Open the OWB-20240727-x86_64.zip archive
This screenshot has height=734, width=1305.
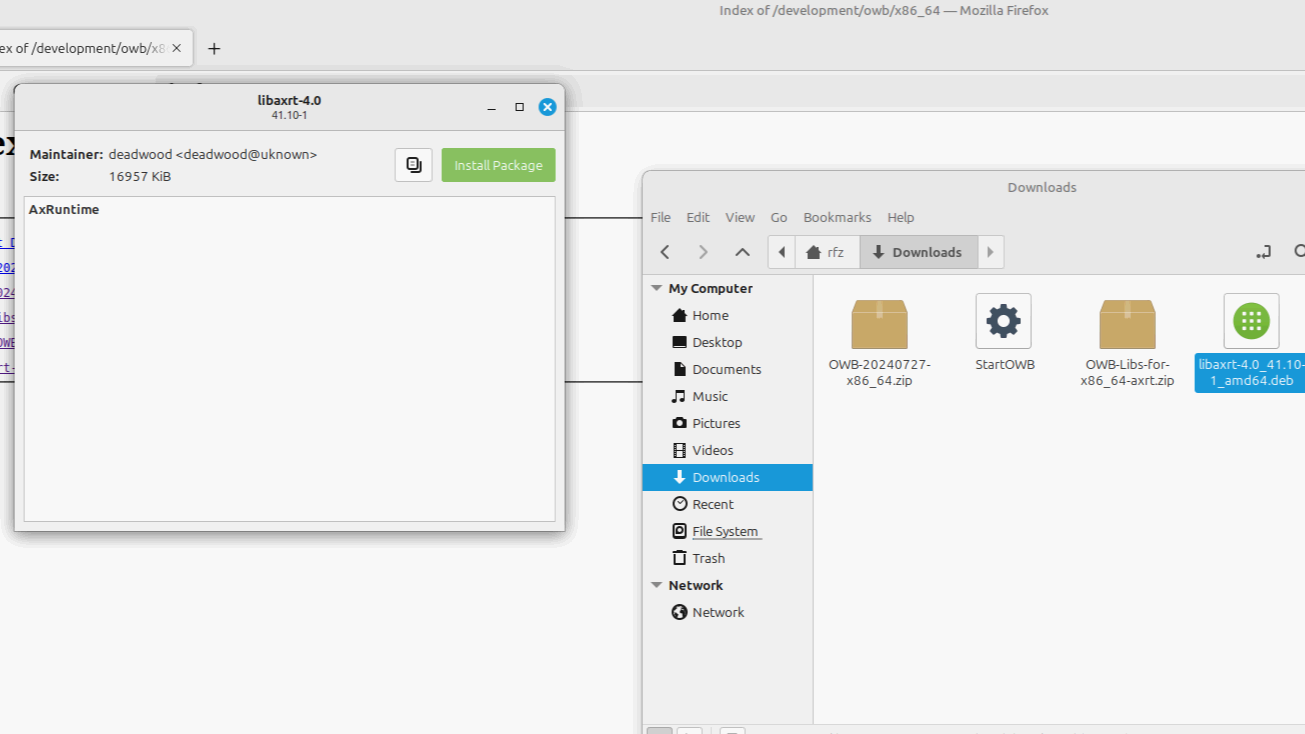[x=879, y=325]
